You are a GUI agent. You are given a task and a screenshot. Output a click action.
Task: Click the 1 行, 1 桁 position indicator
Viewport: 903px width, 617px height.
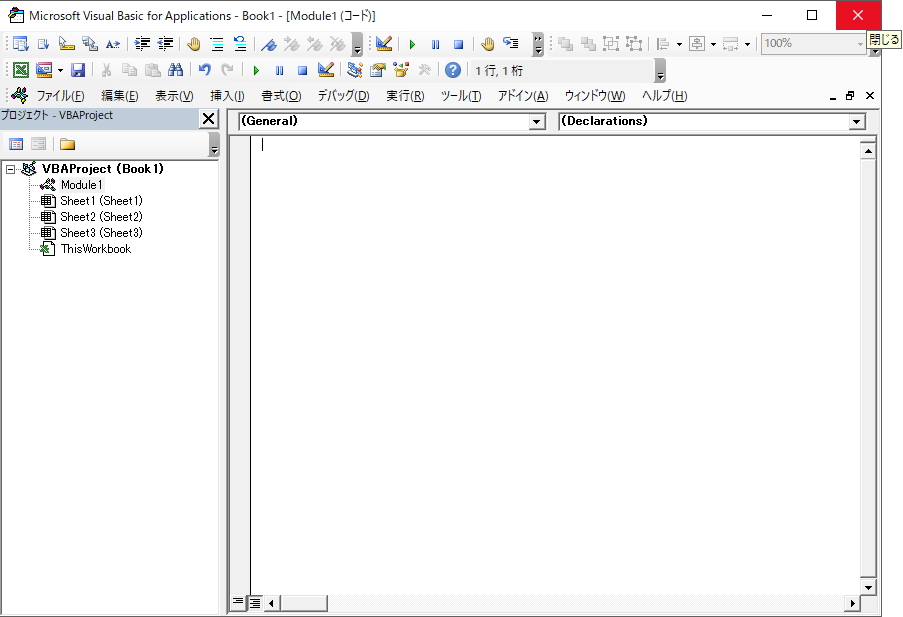point(499,71)
